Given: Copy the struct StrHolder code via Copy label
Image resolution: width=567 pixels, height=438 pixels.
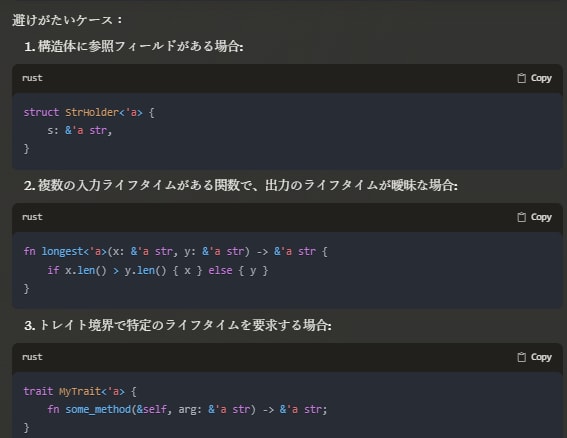Looking at the screenshot, I should [x=541, y=78].
